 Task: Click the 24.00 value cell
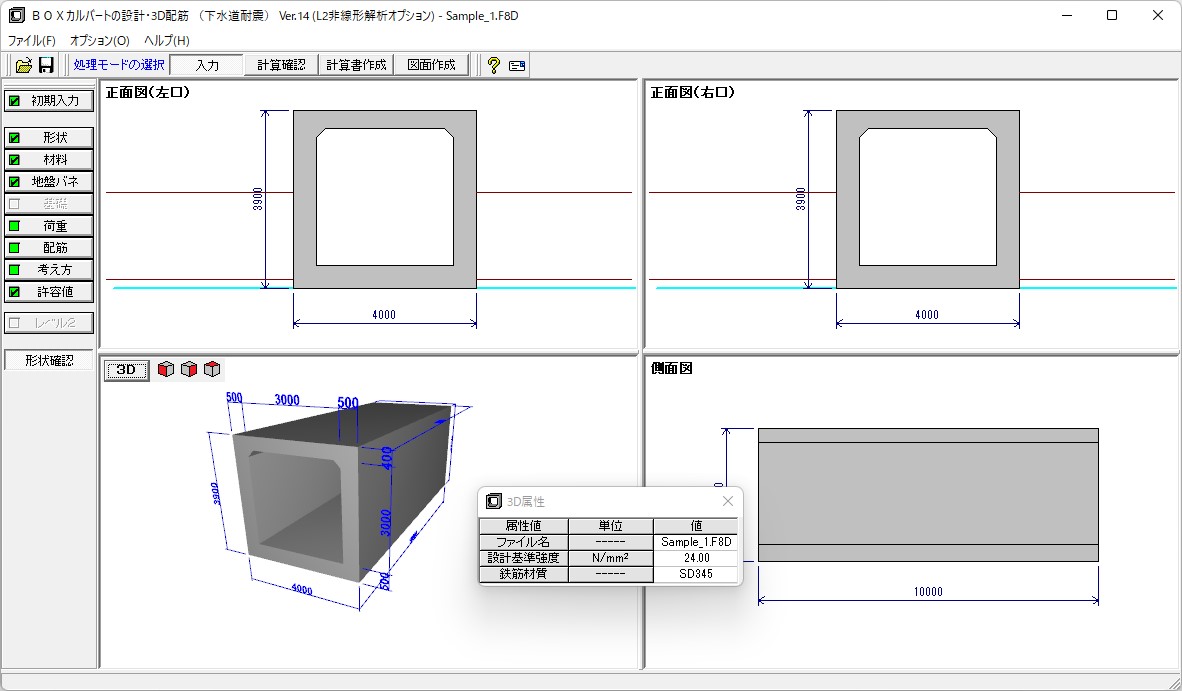point(696,558)
